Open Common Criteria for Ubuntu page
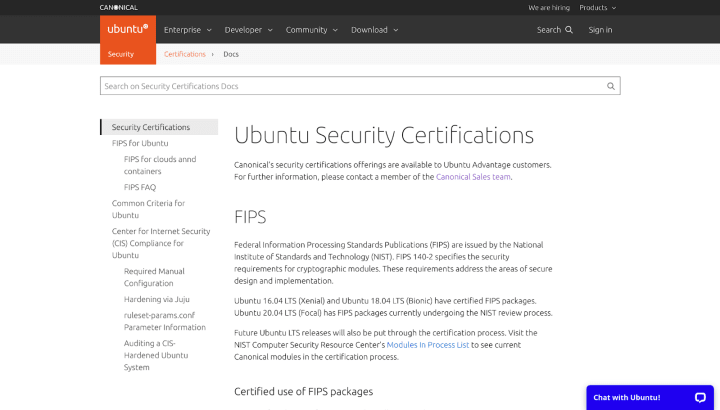Image resolution: width=720 pixels, height=410 pixels. tap(148, 209)
